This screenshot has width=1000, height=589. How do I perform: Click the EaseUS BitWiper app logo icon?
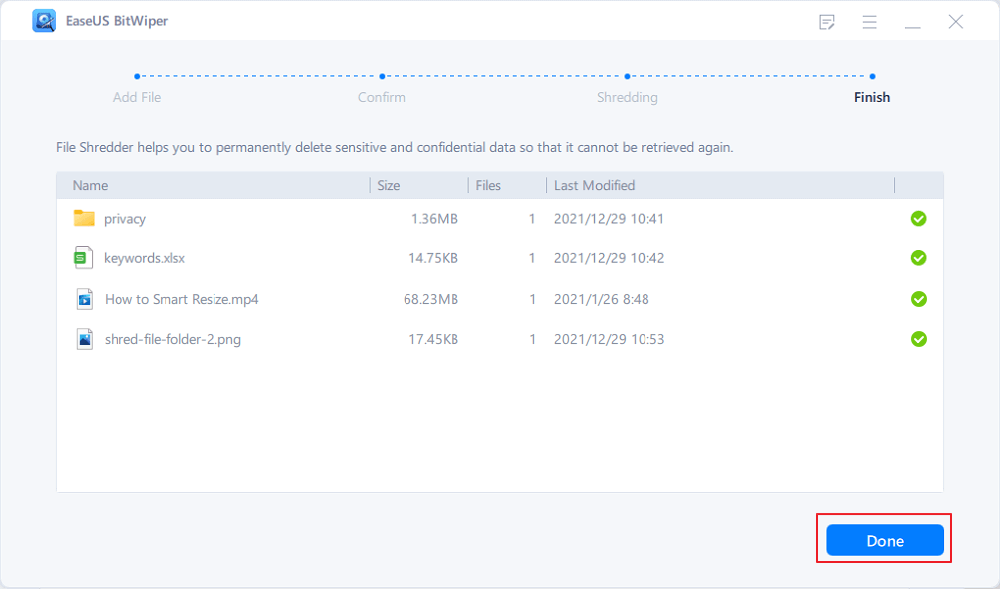44,21
